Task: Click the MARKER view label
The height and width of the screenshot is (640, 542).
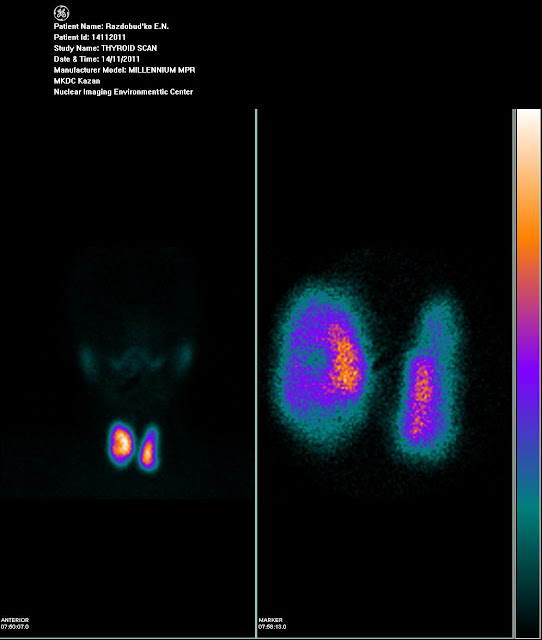Action: [x=270, y=620]
